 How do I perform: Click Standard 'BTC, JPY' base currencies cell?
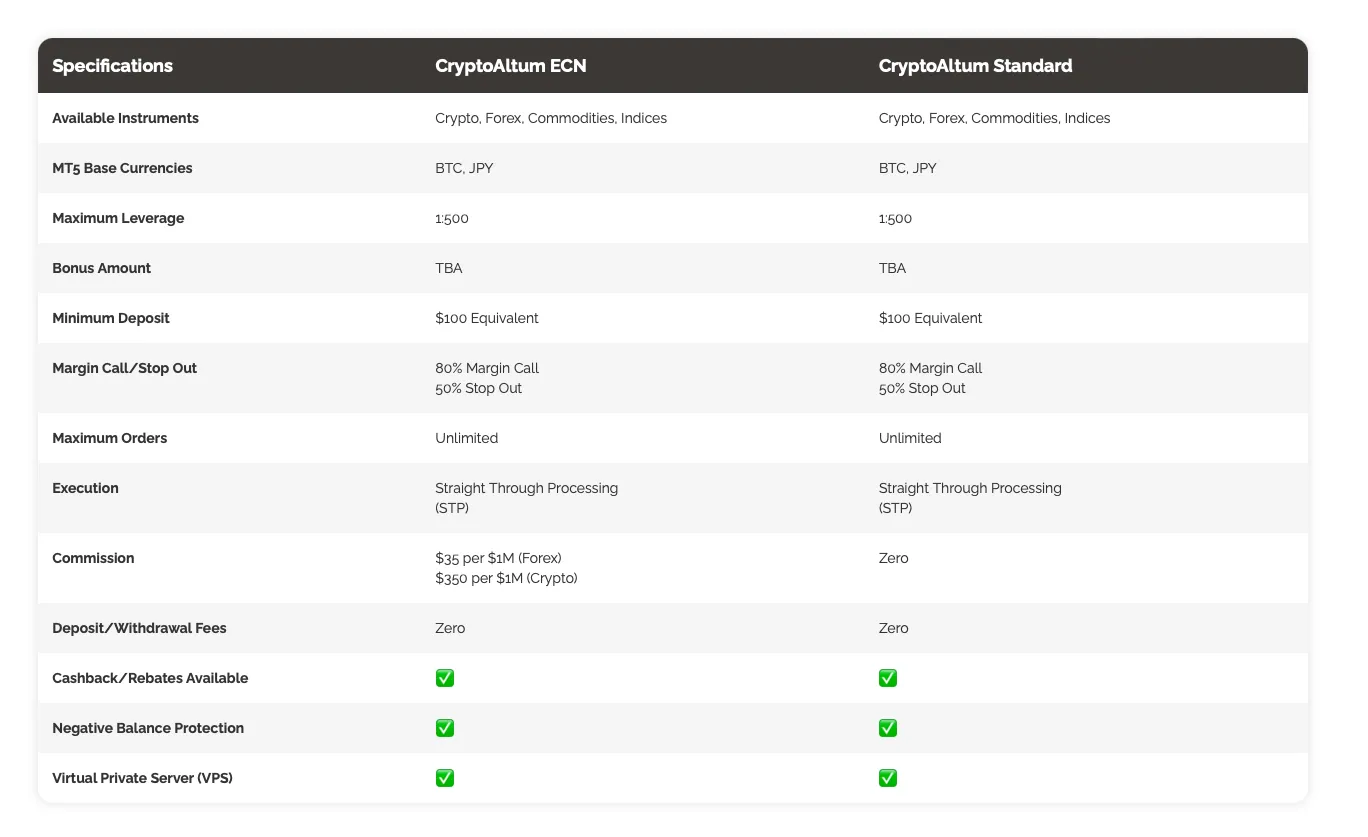pos(908,168)
